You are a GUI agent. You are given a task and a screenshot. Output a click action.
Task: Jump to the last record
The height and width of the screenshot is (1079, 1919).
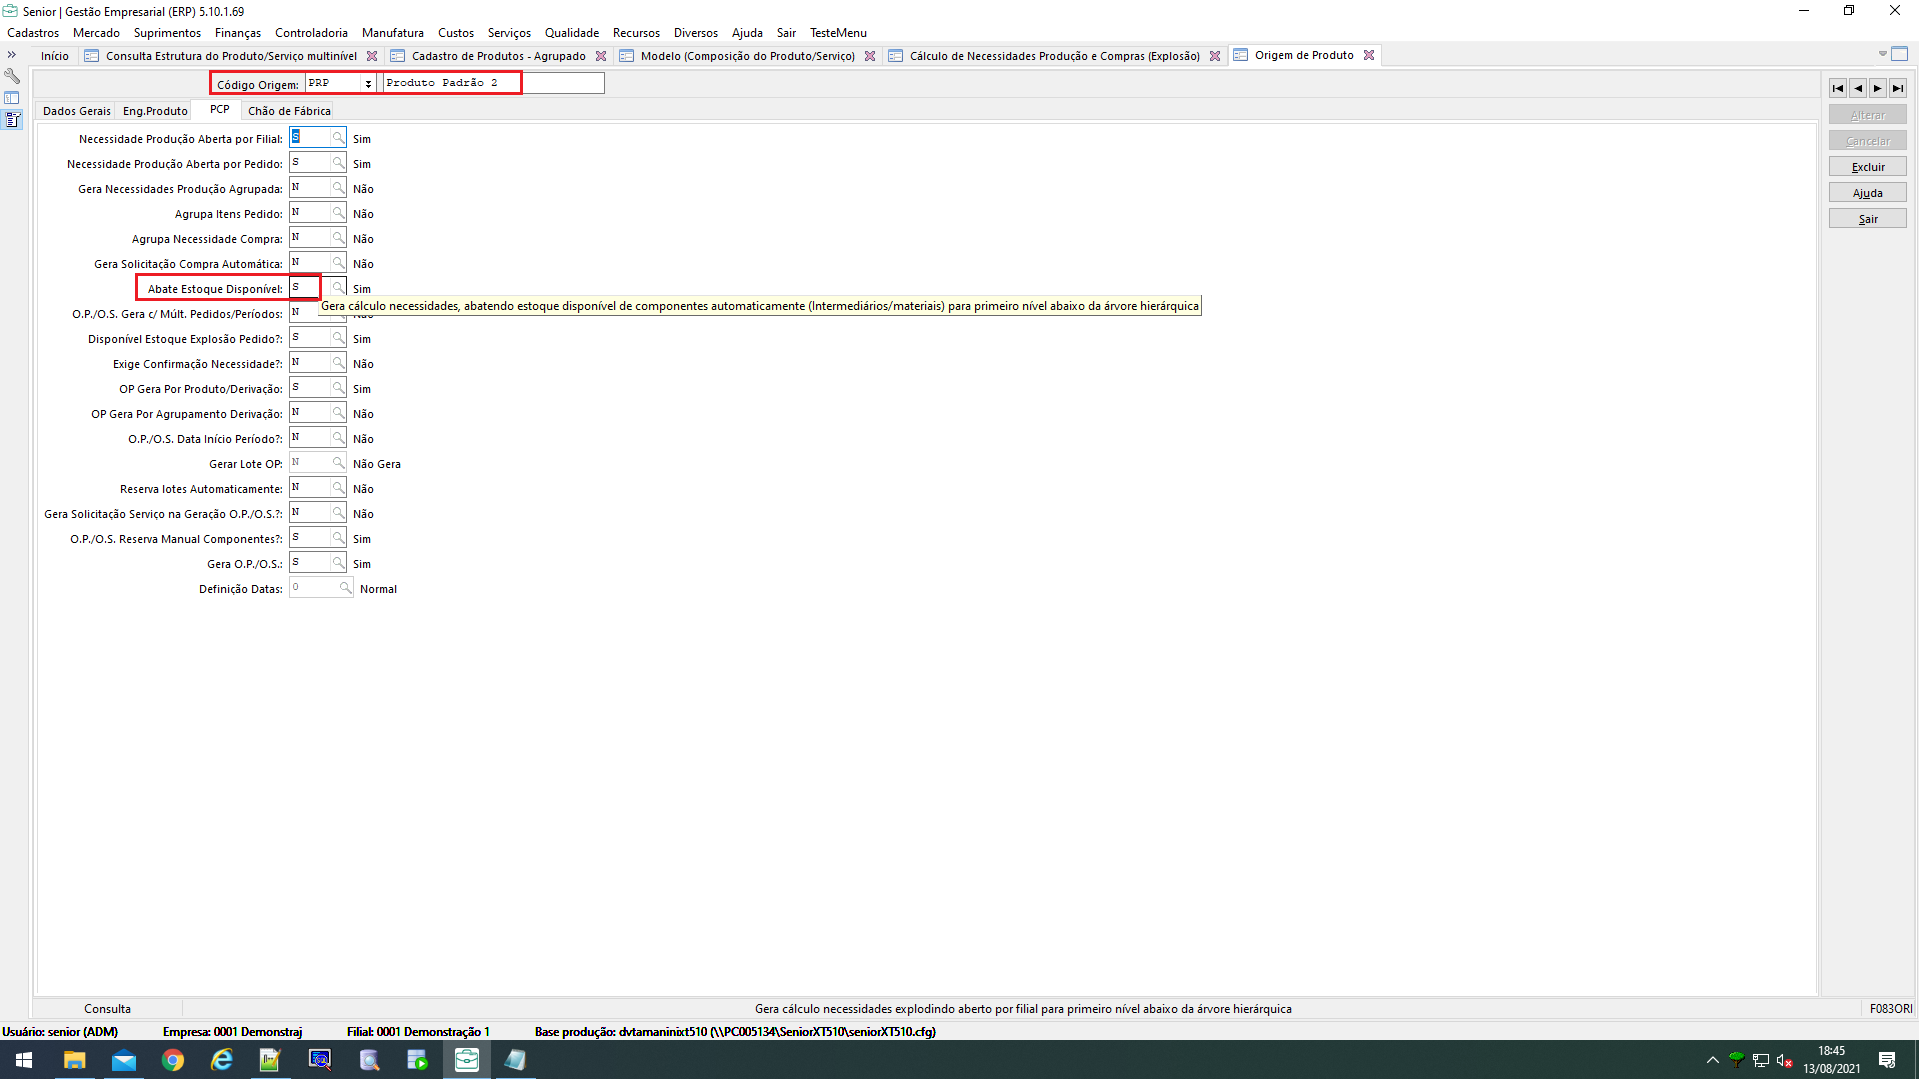(1898, 88)
